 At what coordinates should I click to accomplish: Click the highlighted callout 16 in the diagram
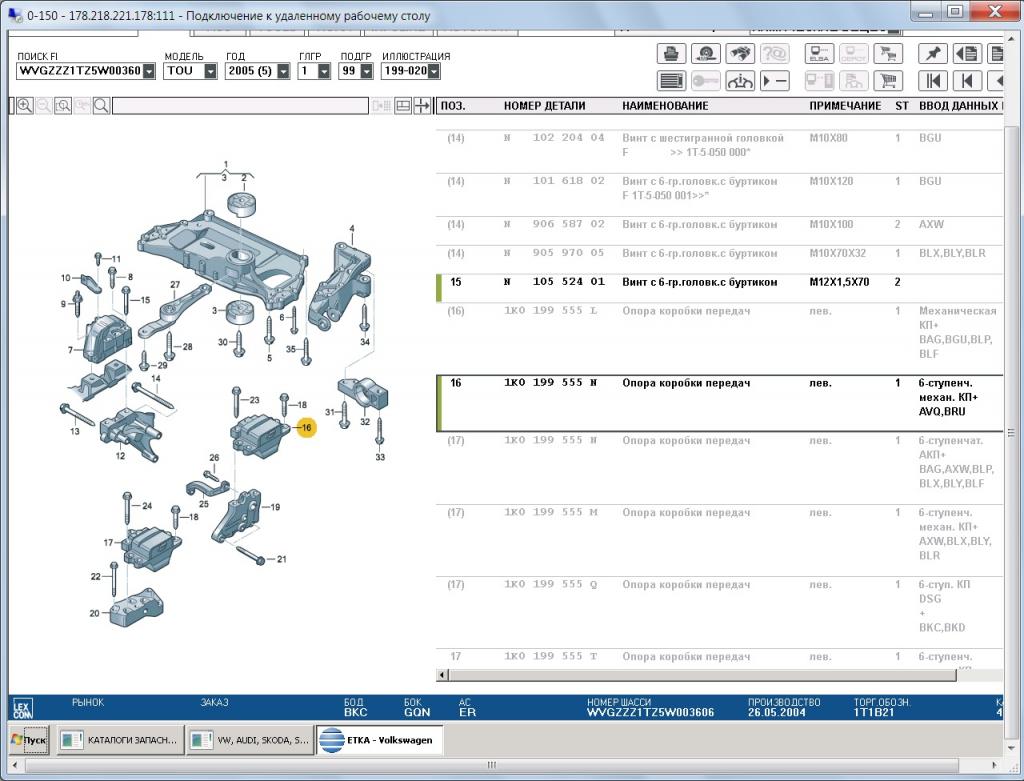tap(306, 428)
